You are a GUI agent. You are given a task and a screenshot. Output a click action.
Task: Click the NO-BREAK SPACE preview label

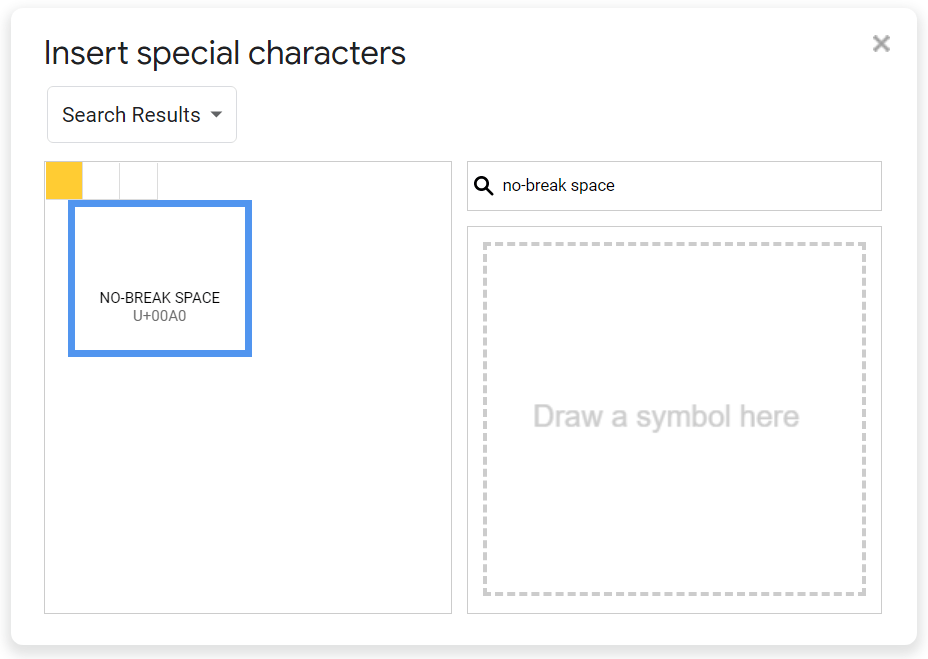point(160,298)
